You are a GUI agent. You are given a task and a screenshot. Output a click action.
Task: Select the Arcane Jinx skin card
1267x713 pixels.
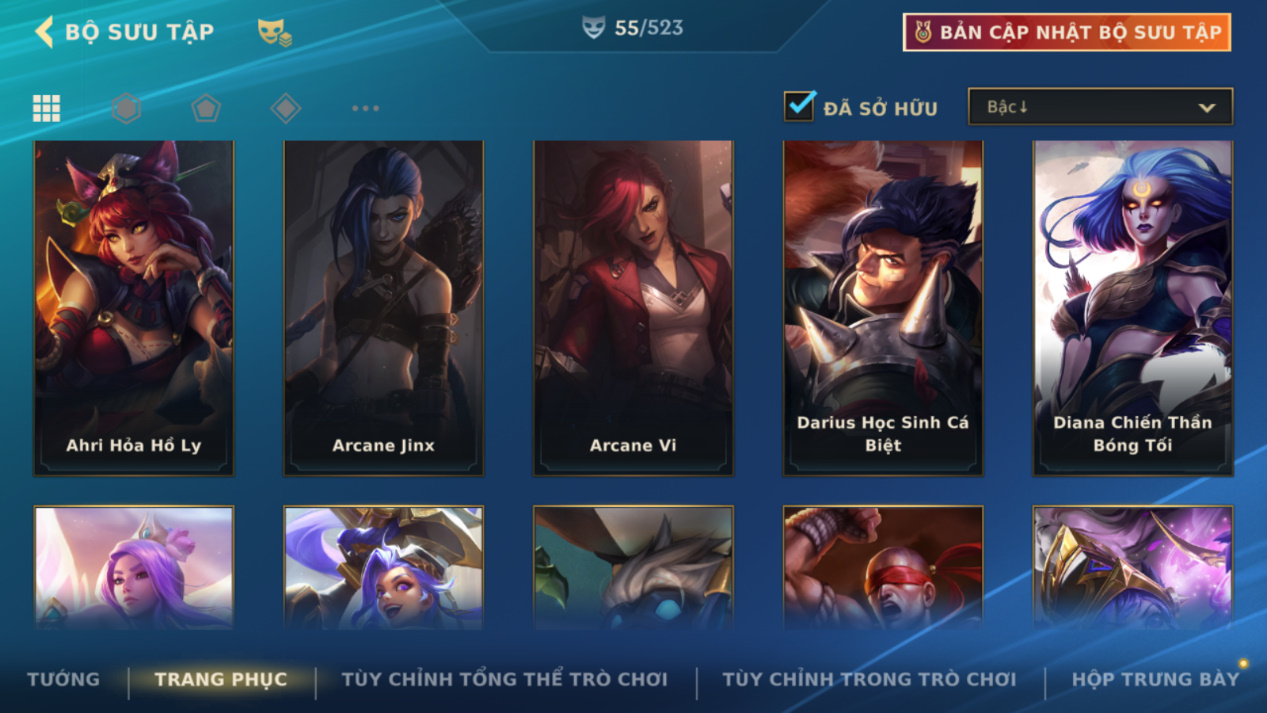coord(384,308)
